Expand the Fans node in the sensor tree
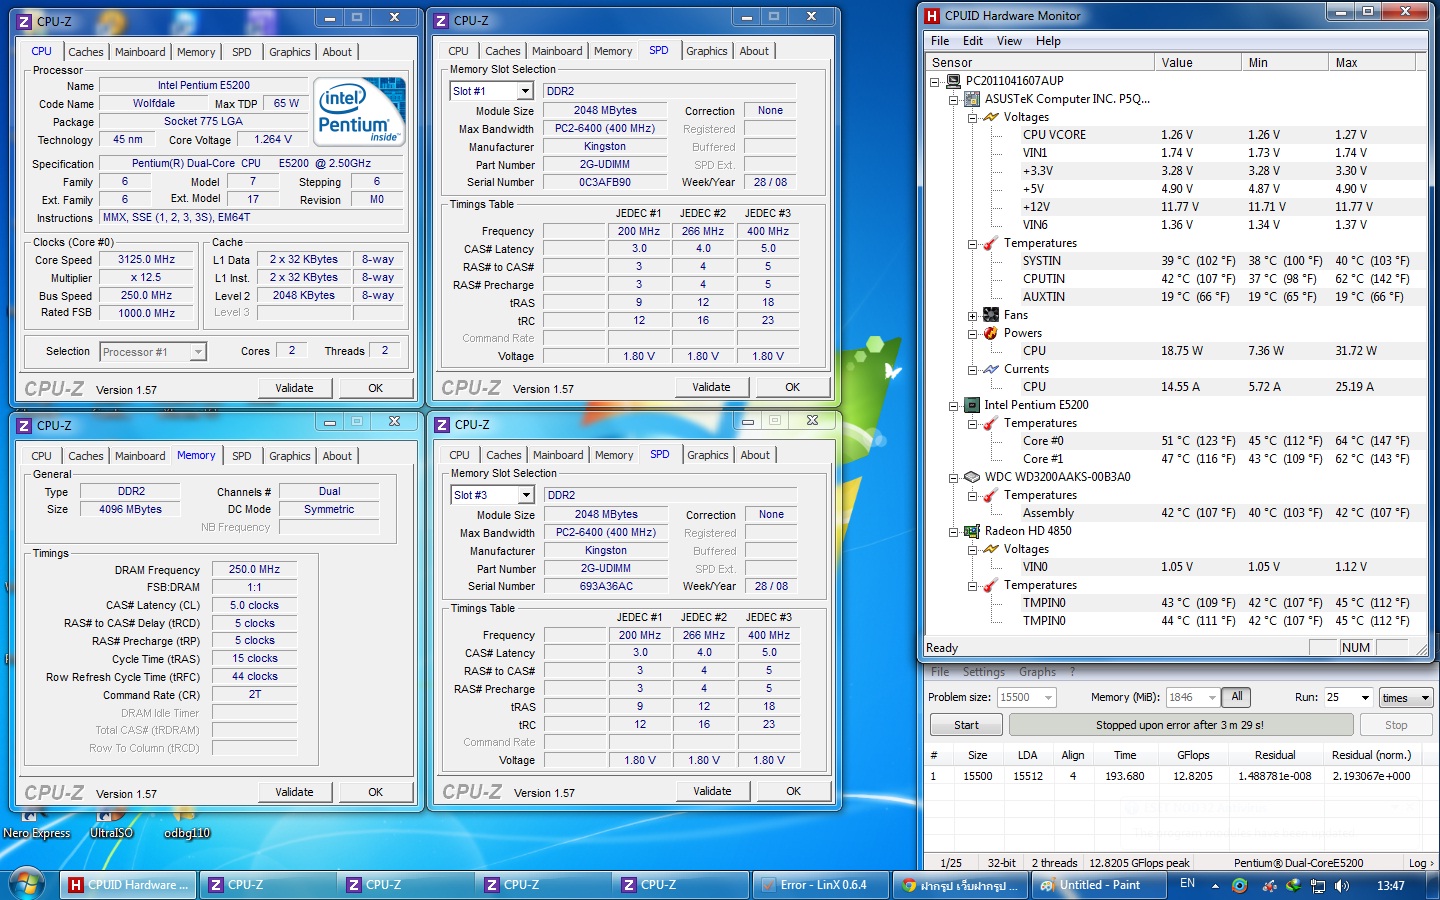The width and height of the screenshot is (1440, 900). tap(972, 316)
